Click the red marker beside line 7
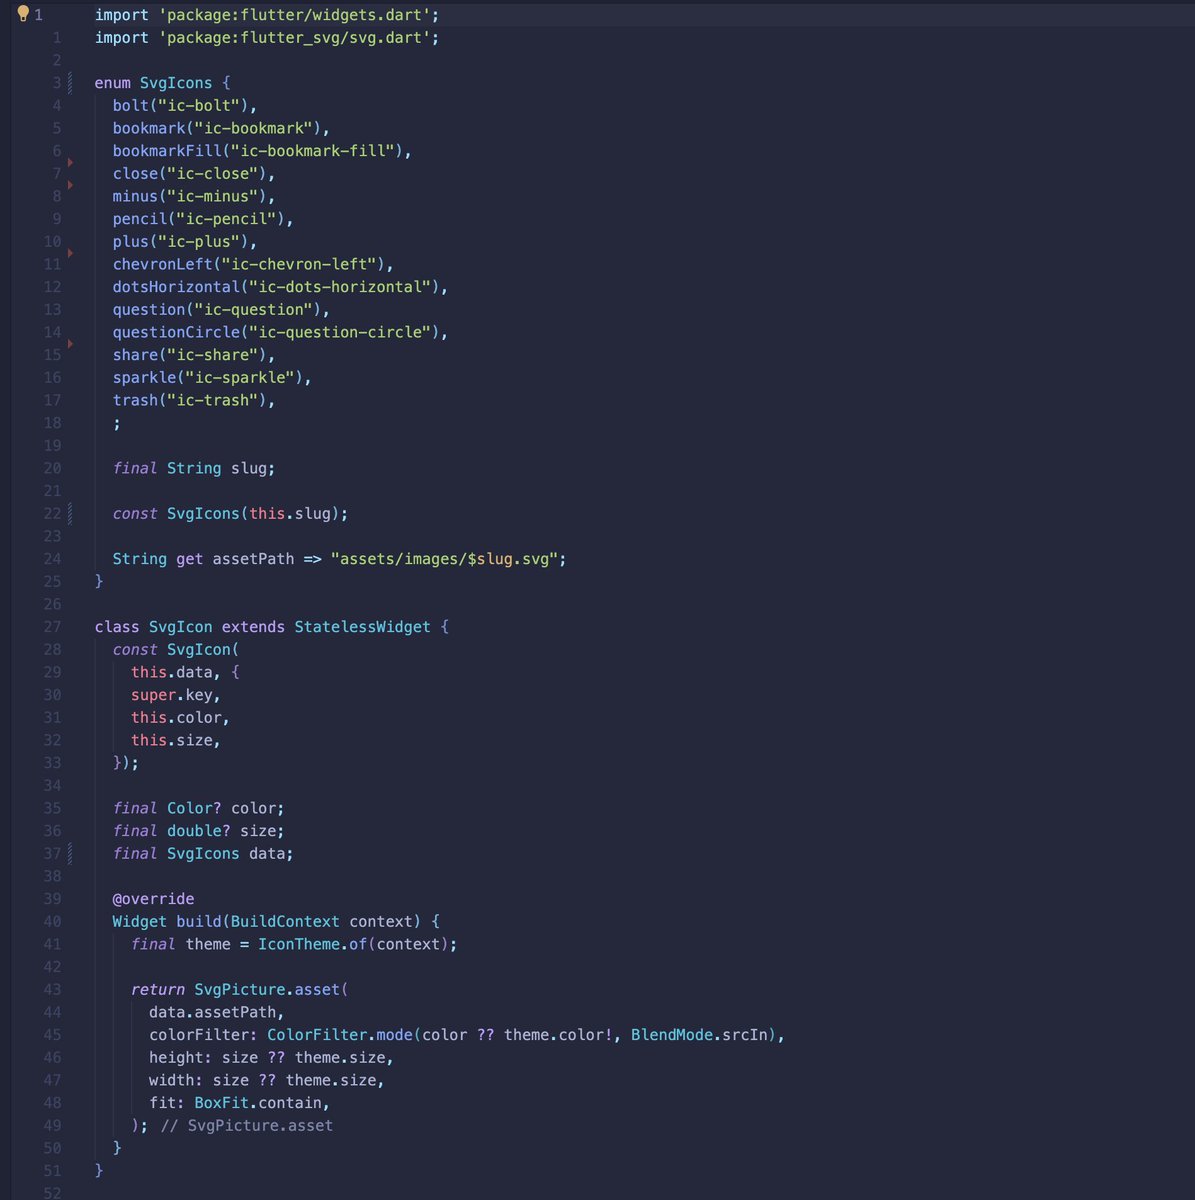The height and width of the screenshot is (1200, 1195). point(71,162)
